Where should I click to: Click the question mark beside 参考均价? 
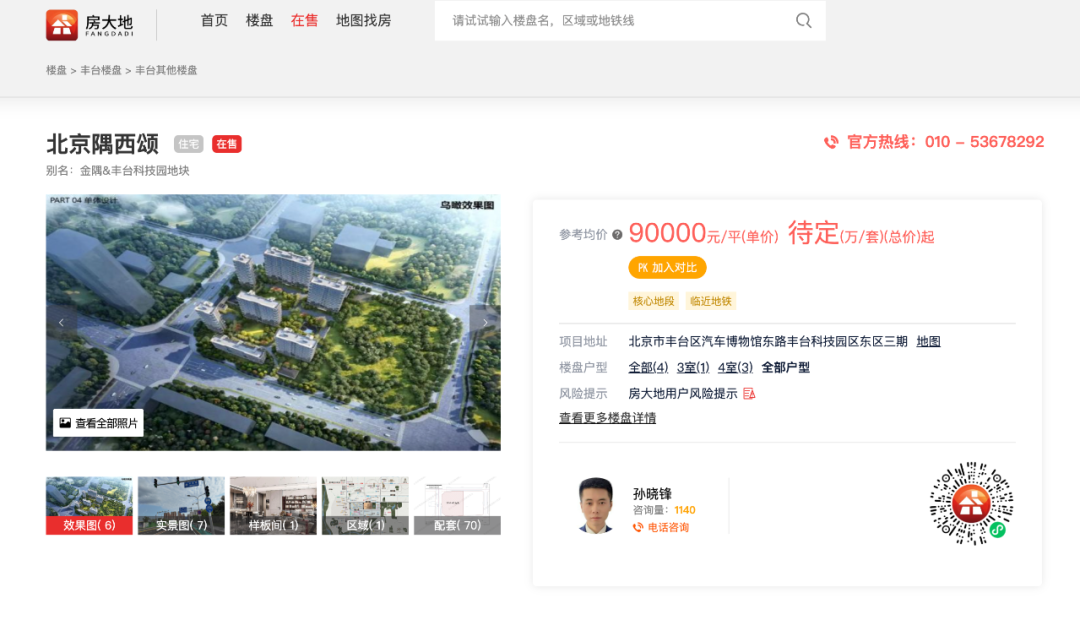[617, 235]
